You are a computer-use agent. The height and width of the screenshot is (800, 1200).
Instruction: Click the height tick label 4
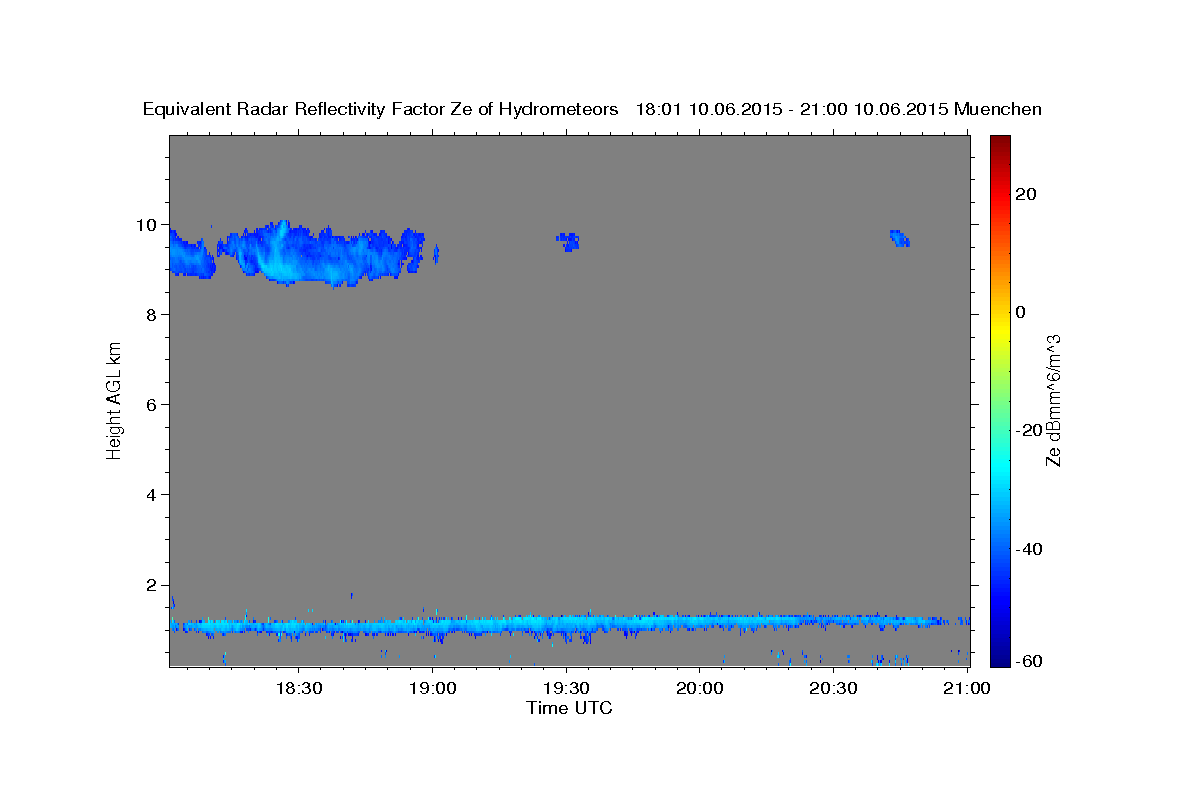coord(154,495)
